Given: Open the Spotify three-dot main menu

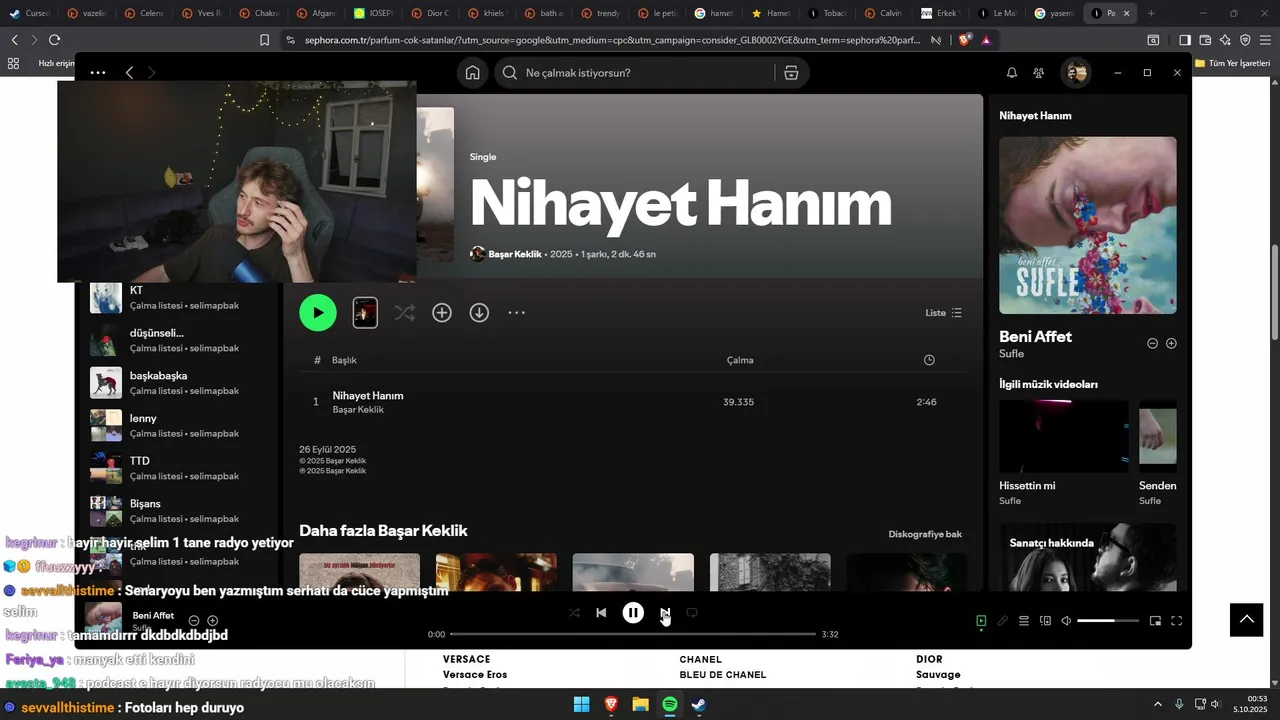Looking at the screenshot, I should (x=97, y=73).
